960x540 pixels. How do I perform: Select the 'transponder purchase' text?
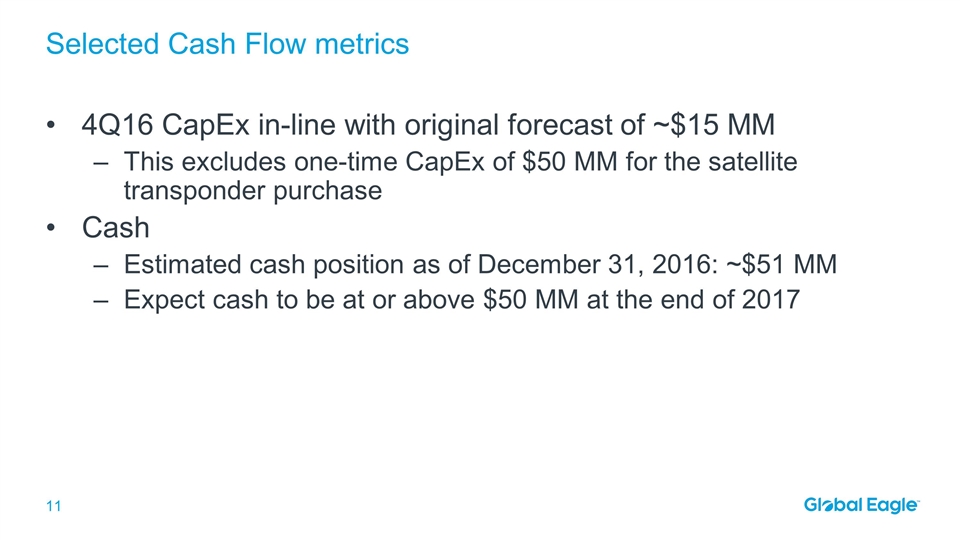[252, 190]
